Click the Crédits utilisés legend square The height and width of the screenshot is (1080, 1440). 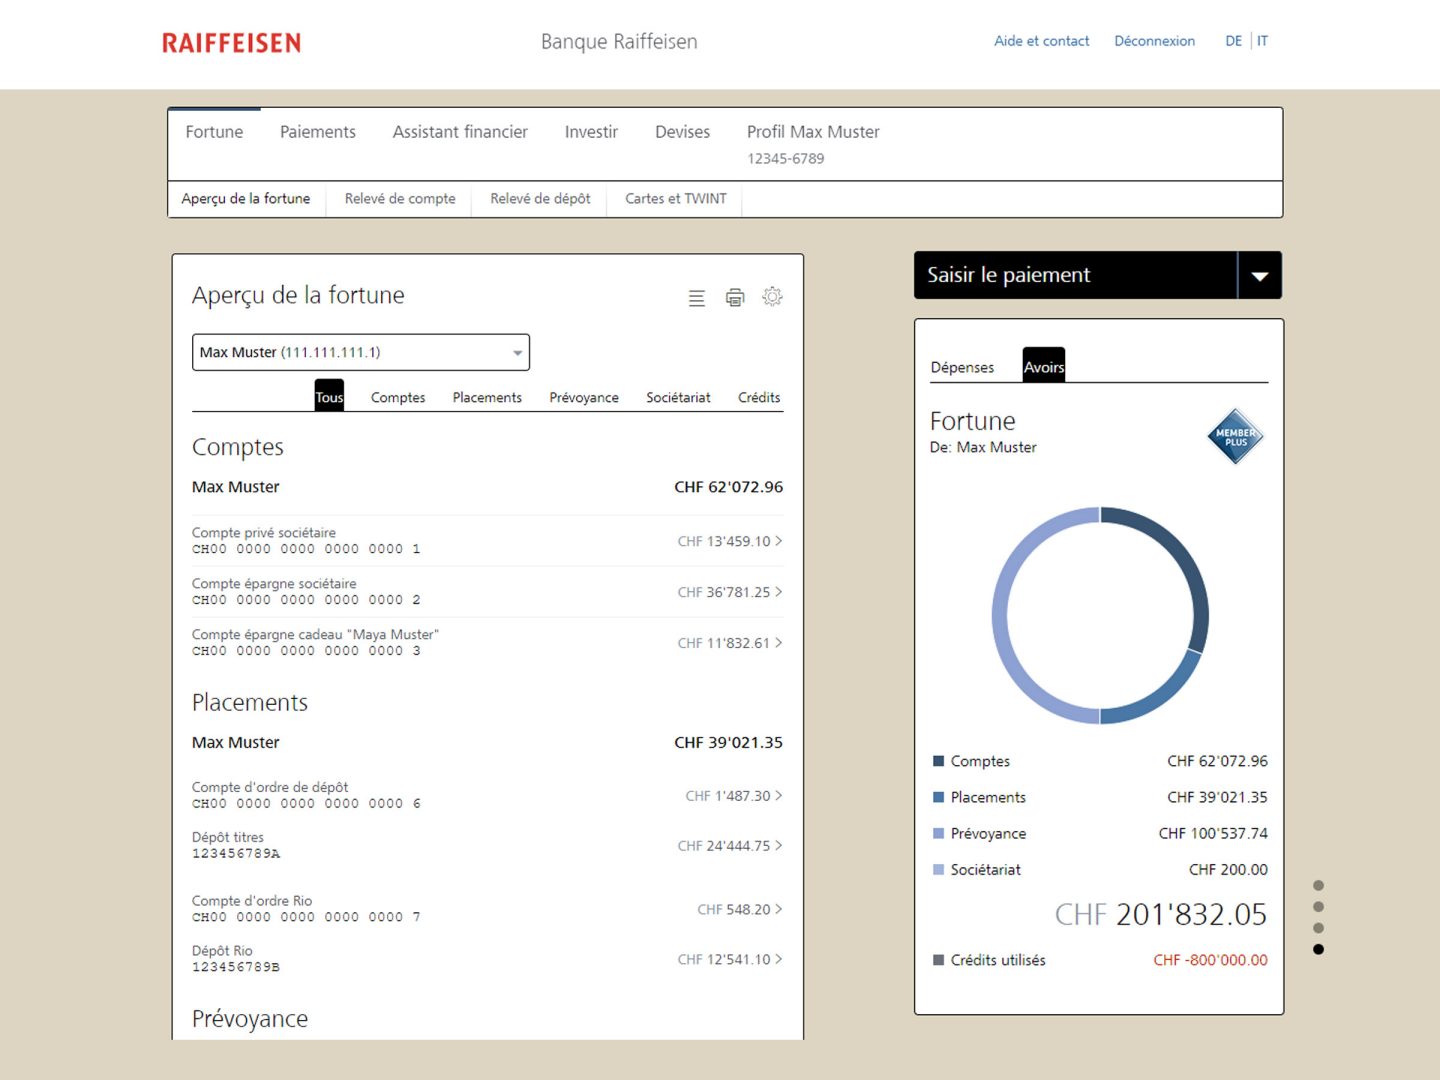tap(938, 960)
